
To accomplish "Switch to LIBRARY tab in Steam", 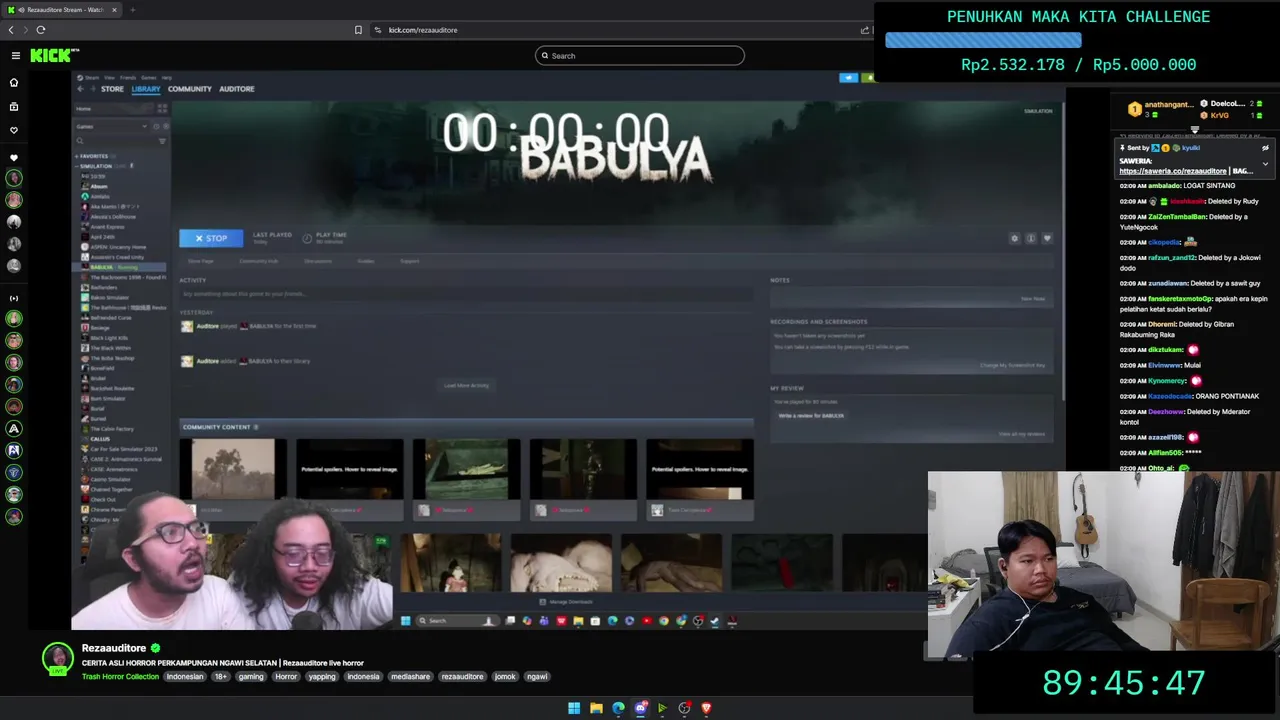I will (x=145, y=89).
